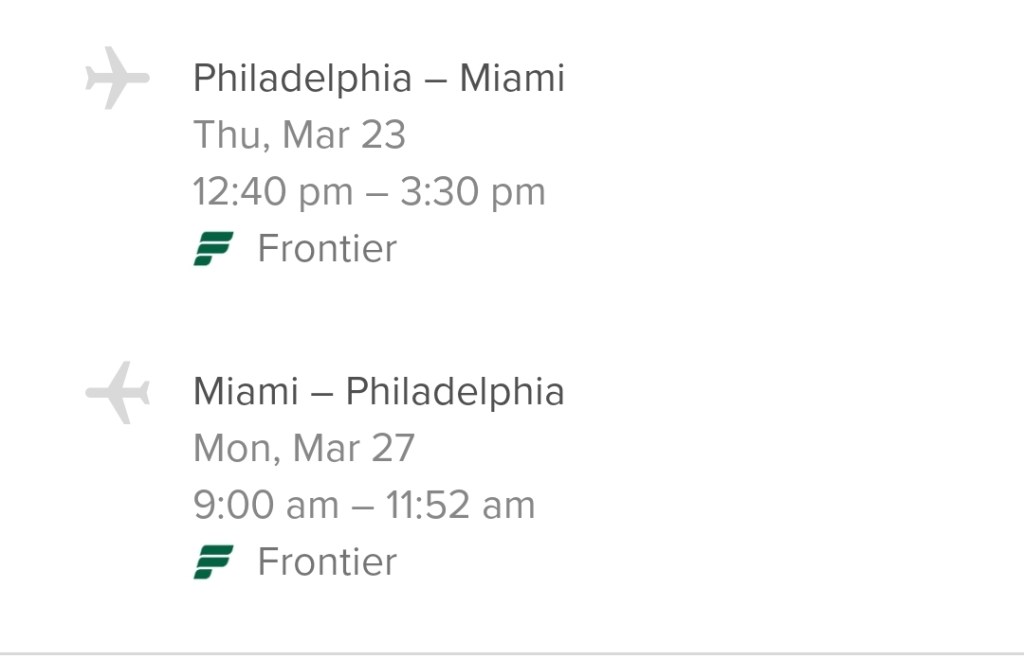Click the word Philadelphia in the return route
Viewport: 1024px width, 659px height.
455,391
